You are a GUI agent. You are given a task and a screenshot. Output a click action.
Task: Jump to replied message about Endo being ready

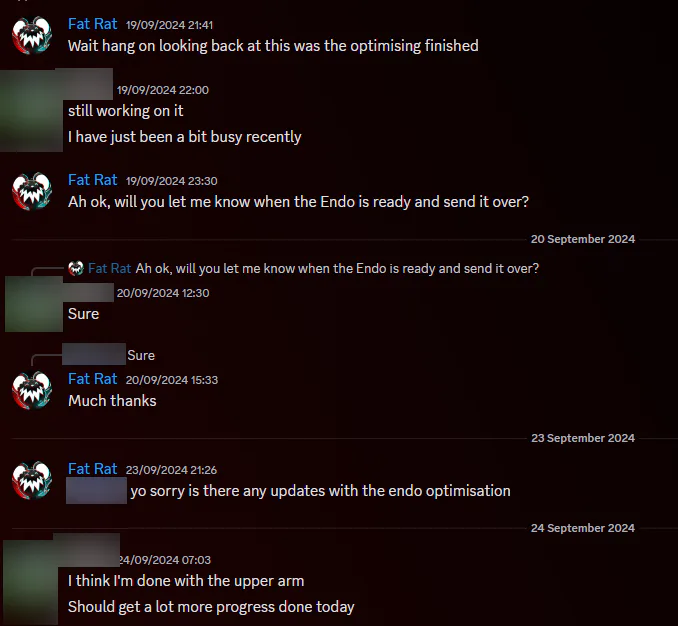click(x=337, y=268)
